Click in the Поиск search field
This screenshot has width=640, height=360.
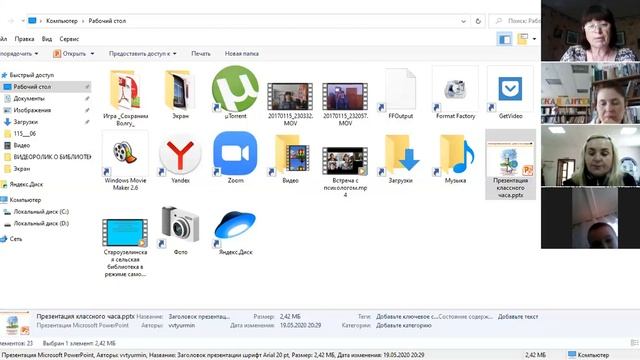[x=516, y=21]
